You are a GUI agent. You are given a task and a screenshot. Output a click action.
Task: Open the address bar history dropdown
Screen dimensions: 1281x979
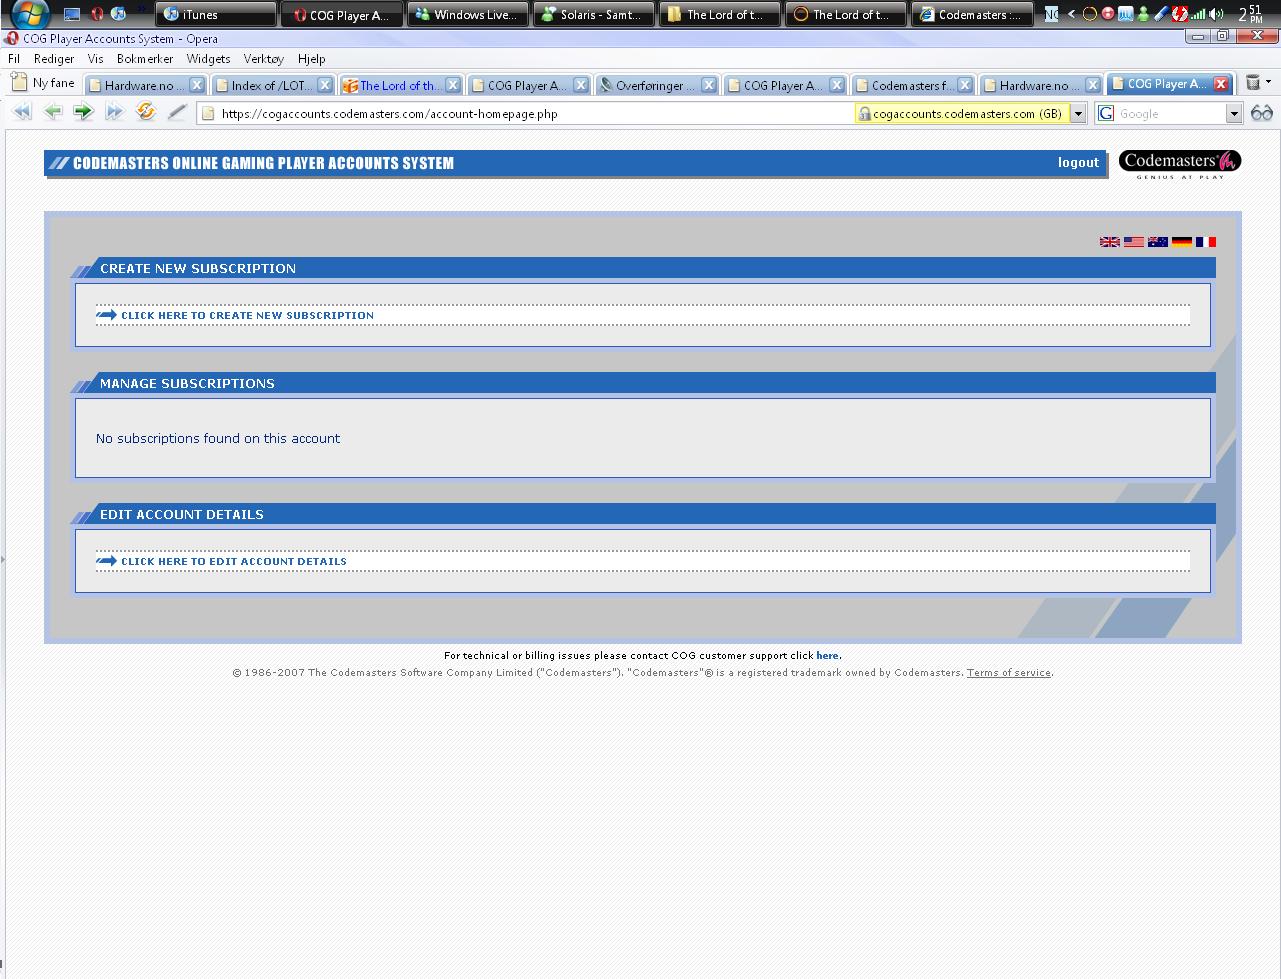(1078, 114)
